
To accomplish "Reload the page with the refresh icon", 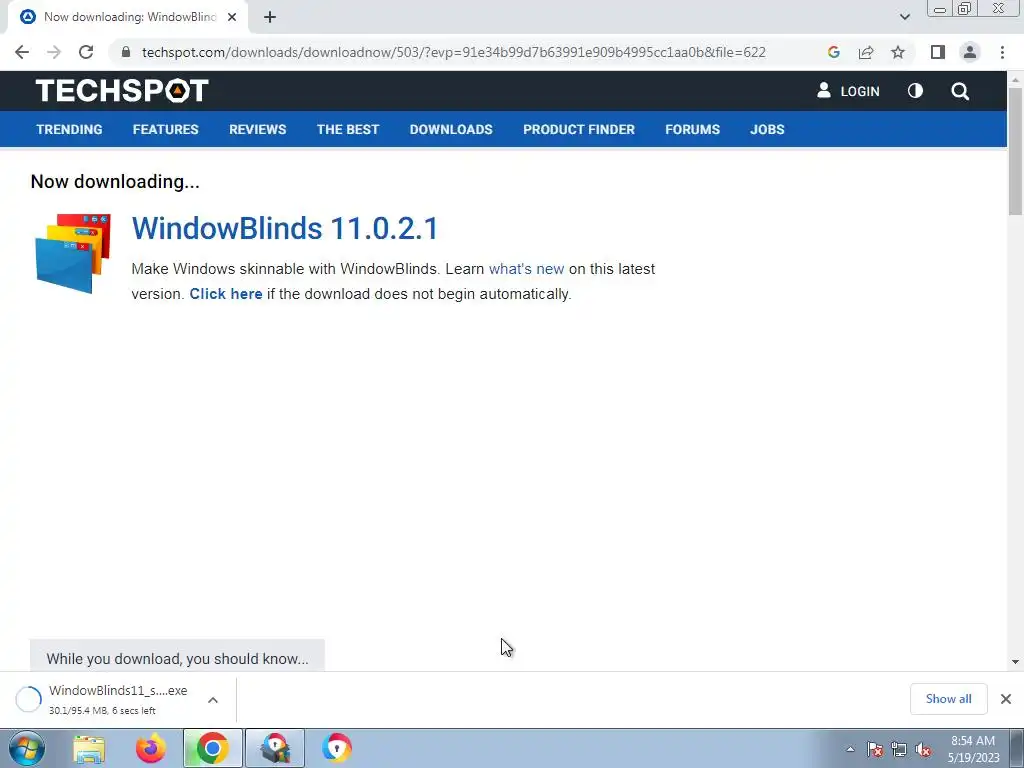I will coord(86,52).
